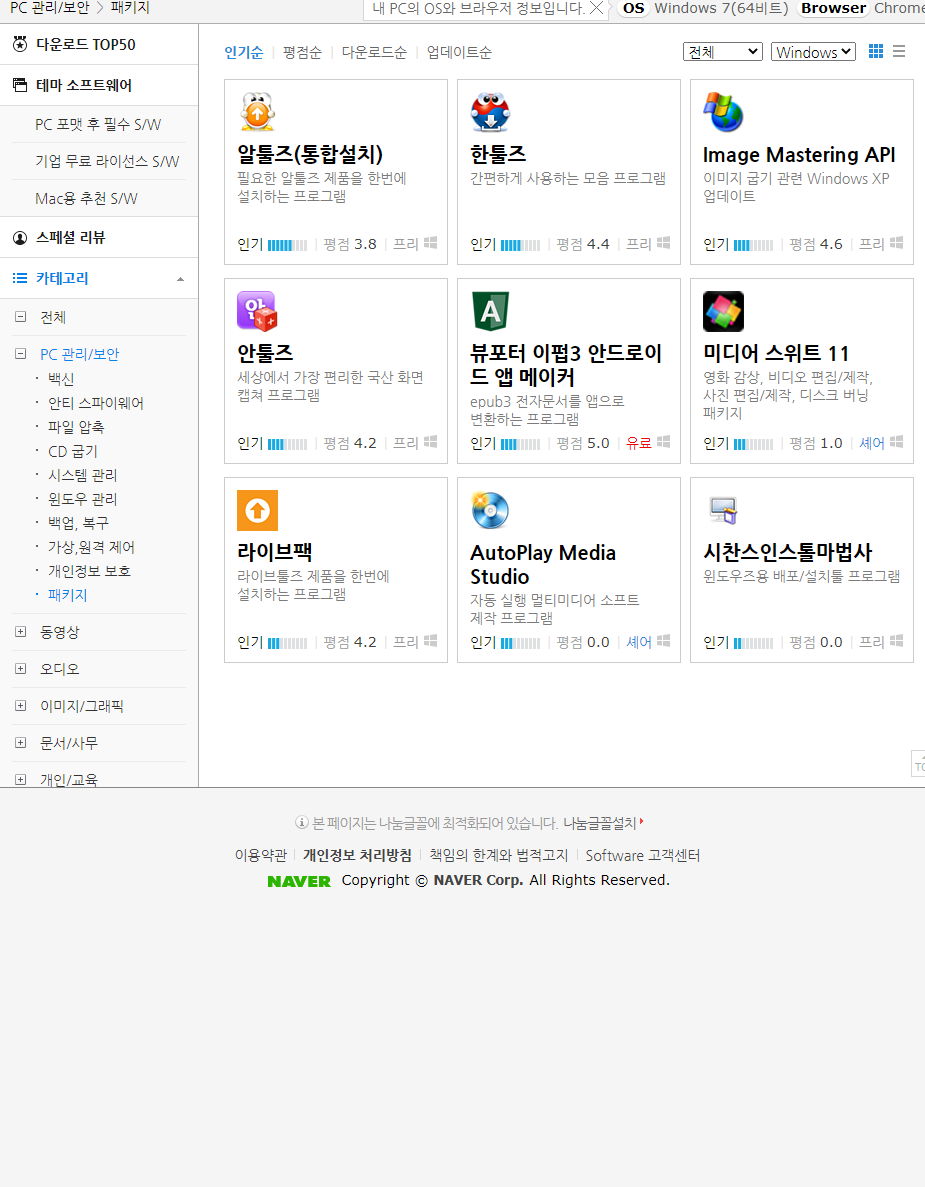Image resolution: width=925 pixels, height=1187 pixels.
Task: Collapse the PC 관리/보안 tree node
Action: 21,354
